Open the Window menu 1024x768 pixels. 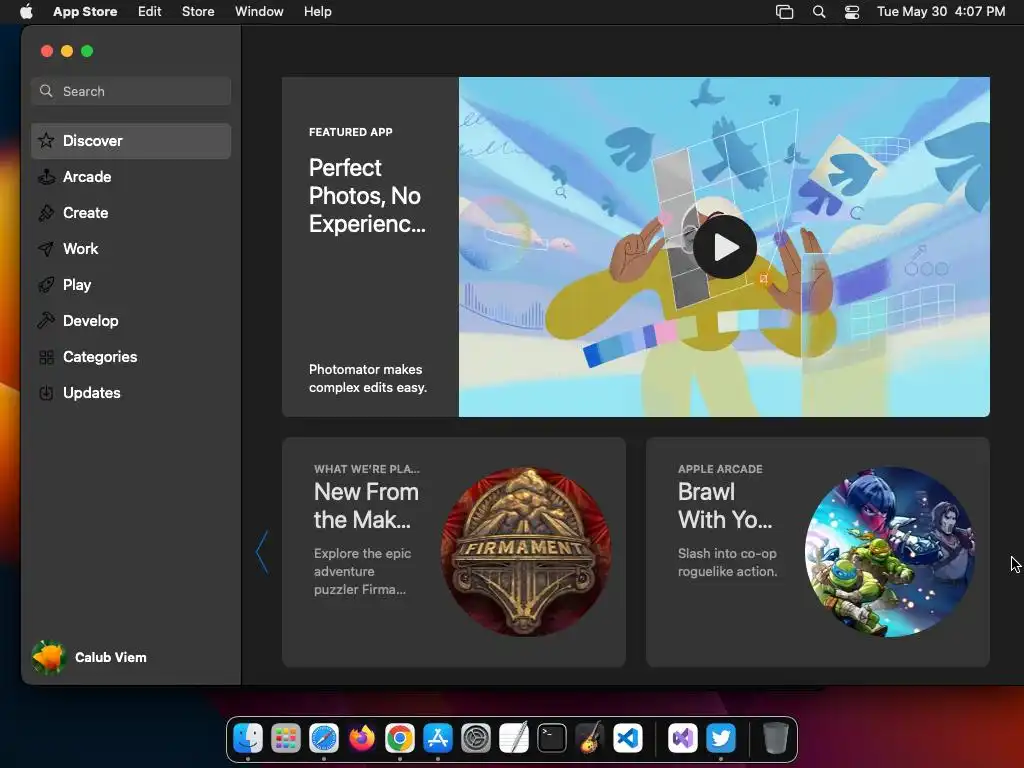[259, 11]
